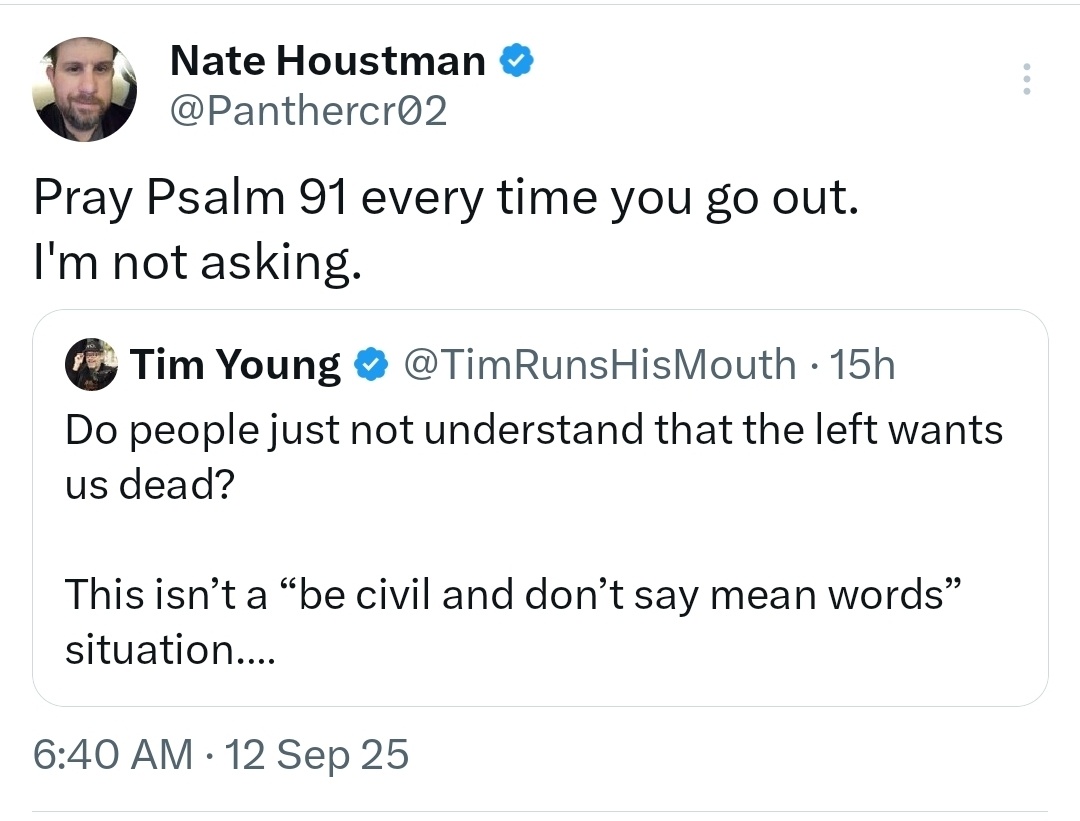Click the "I'm not asking." line
This screenshot has width=1080, height=821.
(x=198, y=263)
